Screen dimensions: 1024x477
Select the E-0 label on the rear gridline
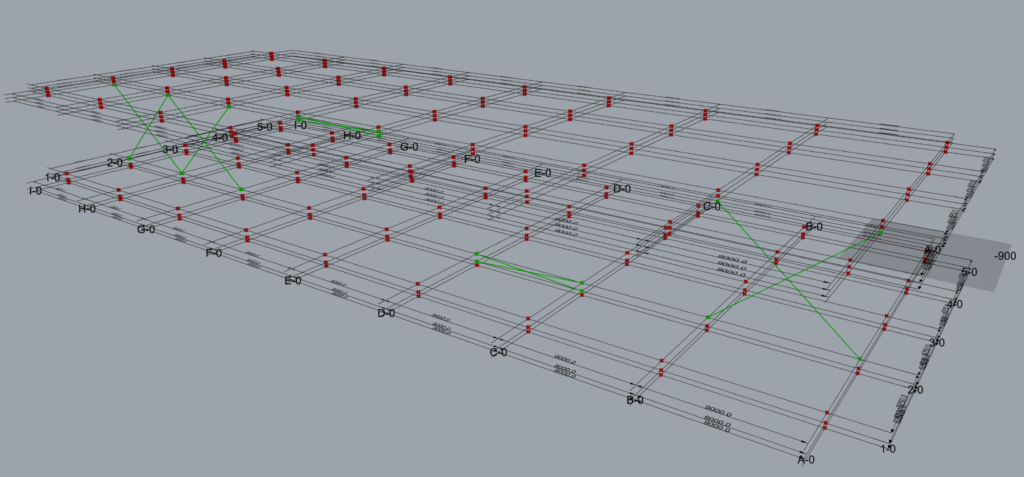tap(543, 173)
